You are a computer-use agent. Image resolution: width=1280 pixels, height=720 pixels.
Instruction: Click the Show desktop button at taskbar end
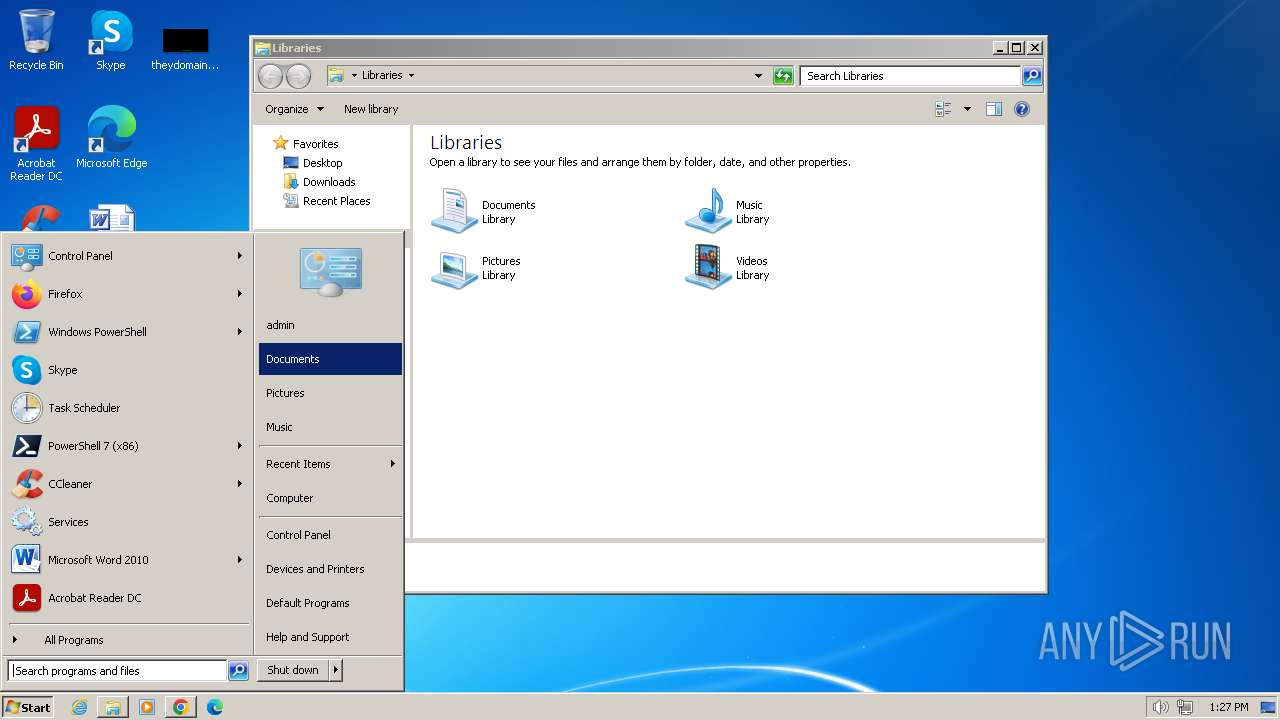1270,707
